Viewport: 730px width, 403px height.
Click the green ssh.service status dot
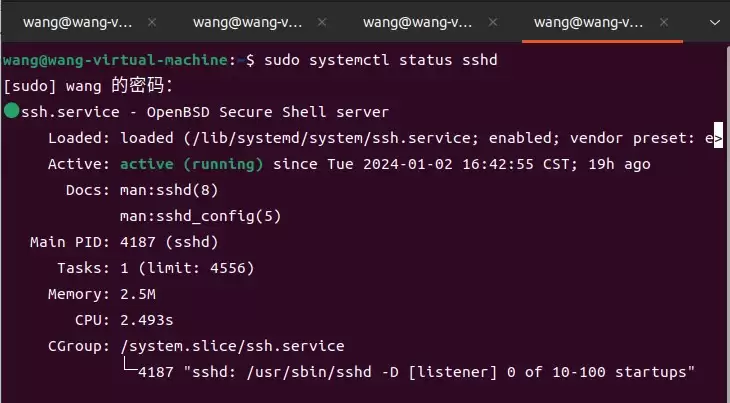click(x=12, y=111)
